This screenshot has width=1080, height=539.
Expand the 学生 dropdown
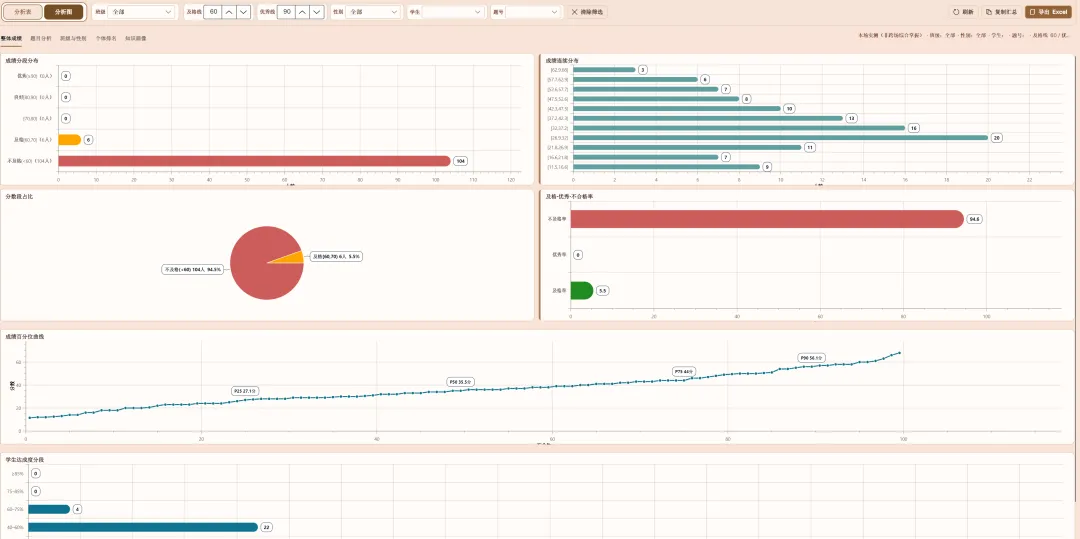pyautogui.click(x=453, y=12)
